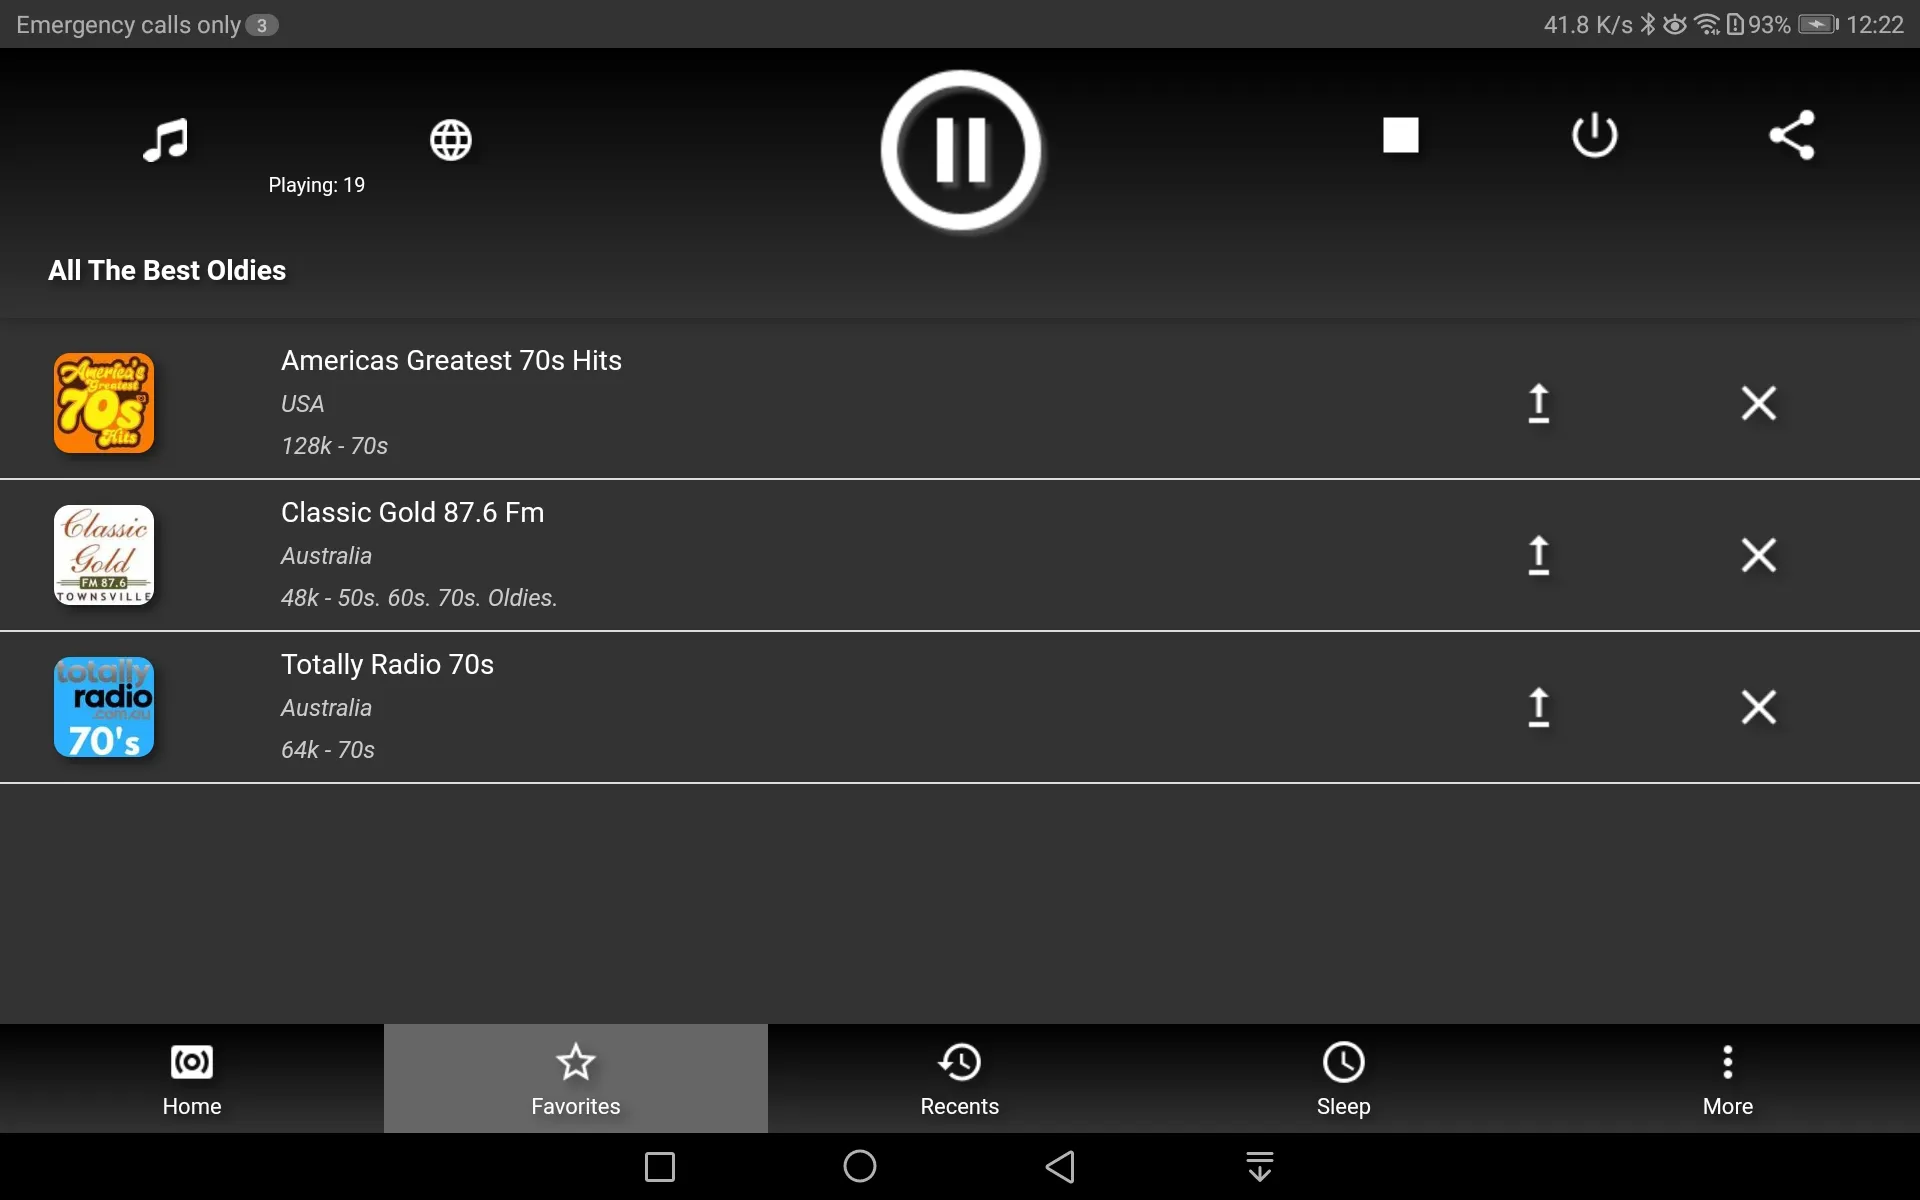
Task: Navigate to Home tab
Action: pos(191,1078)
